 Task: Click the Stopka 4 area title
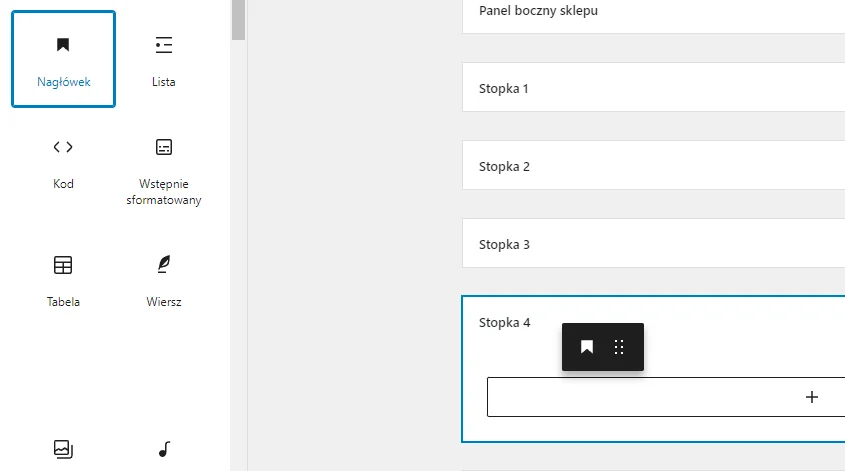[504, 322]
